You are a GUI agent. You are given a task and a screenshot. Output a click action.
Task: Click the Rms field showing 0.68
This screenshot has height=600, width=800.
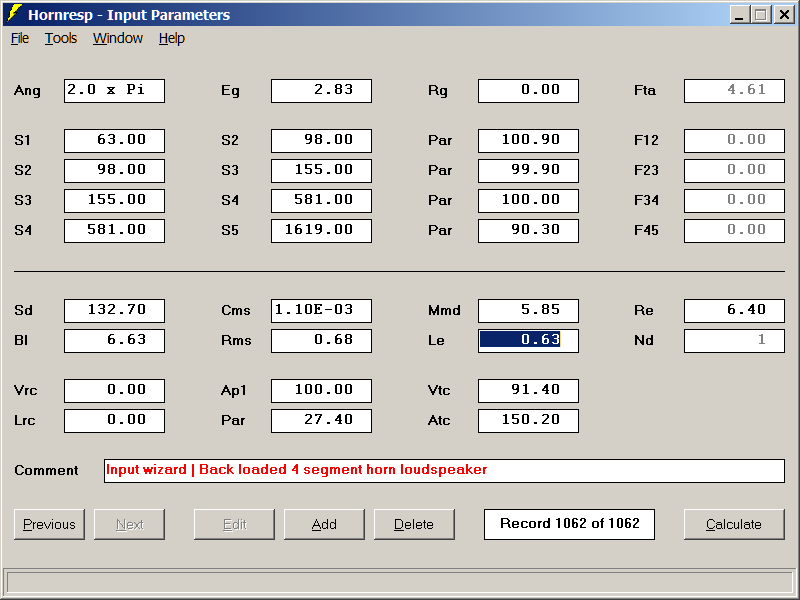[321, 341]
